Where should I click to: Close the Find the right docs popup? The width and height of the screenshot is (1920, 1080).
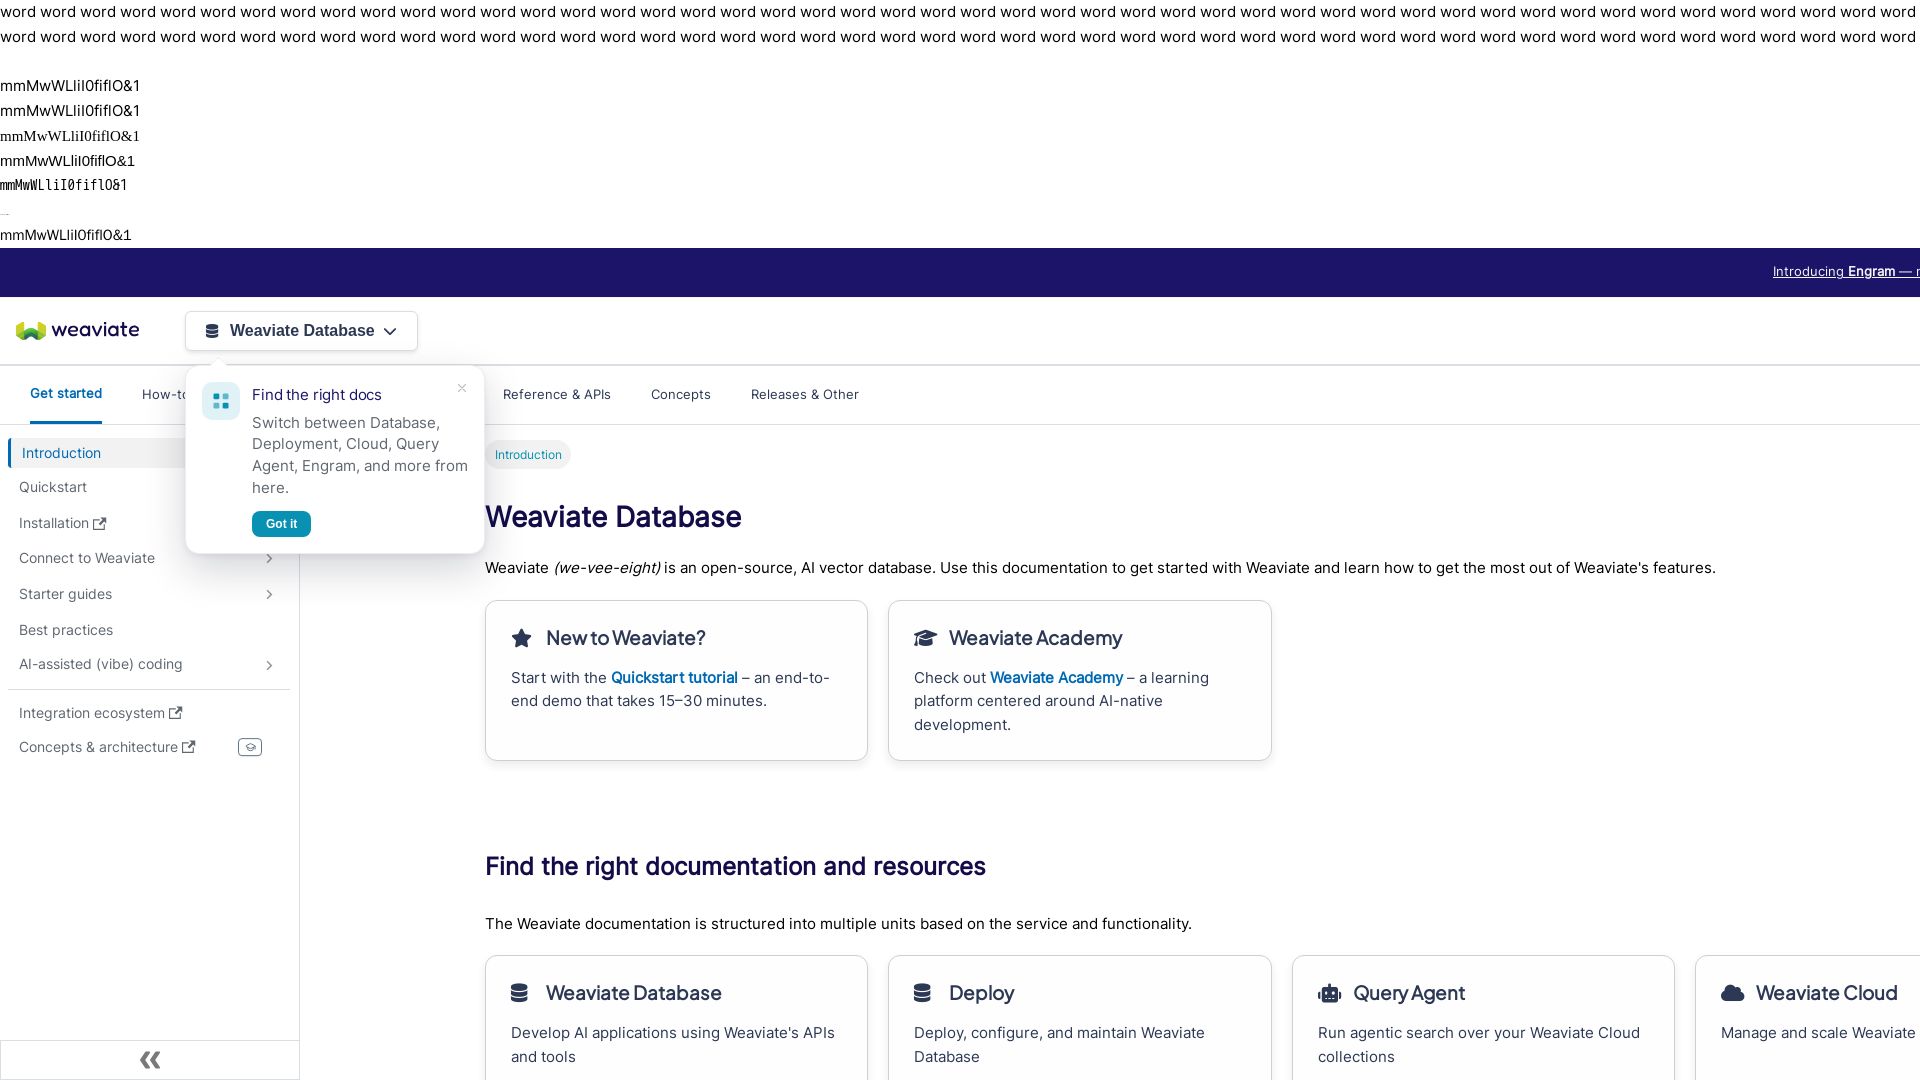click(462, 388)
